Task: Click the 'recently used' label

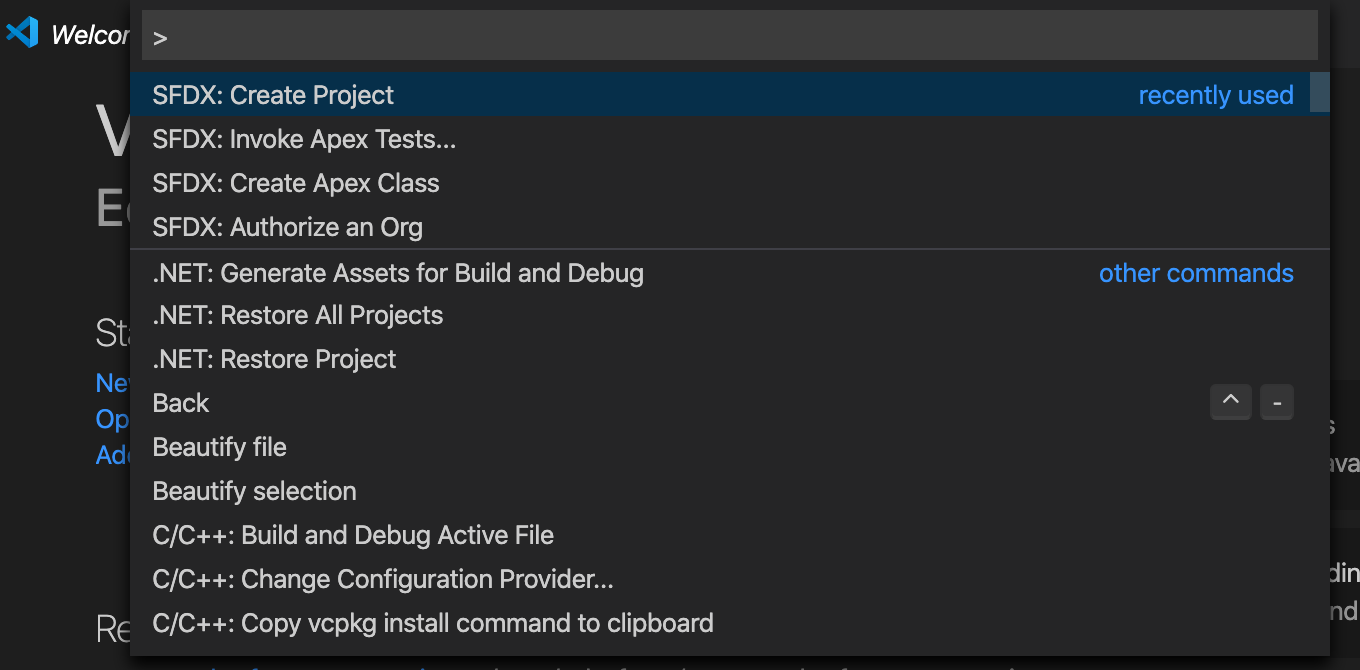Action: tap(1216, 95)
